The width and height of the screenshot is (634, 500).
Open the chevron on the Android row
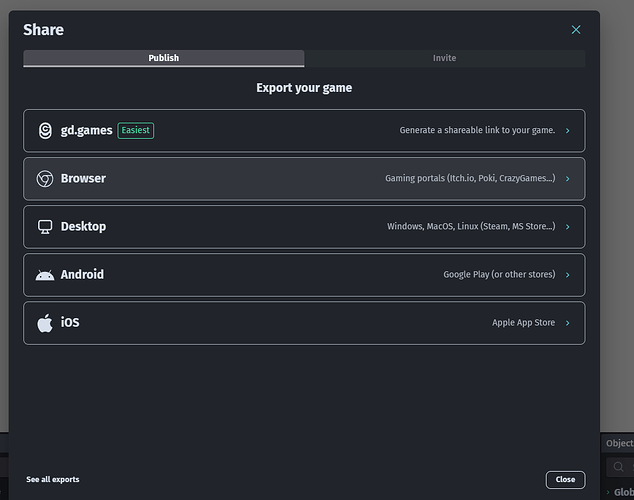[568, 275]
